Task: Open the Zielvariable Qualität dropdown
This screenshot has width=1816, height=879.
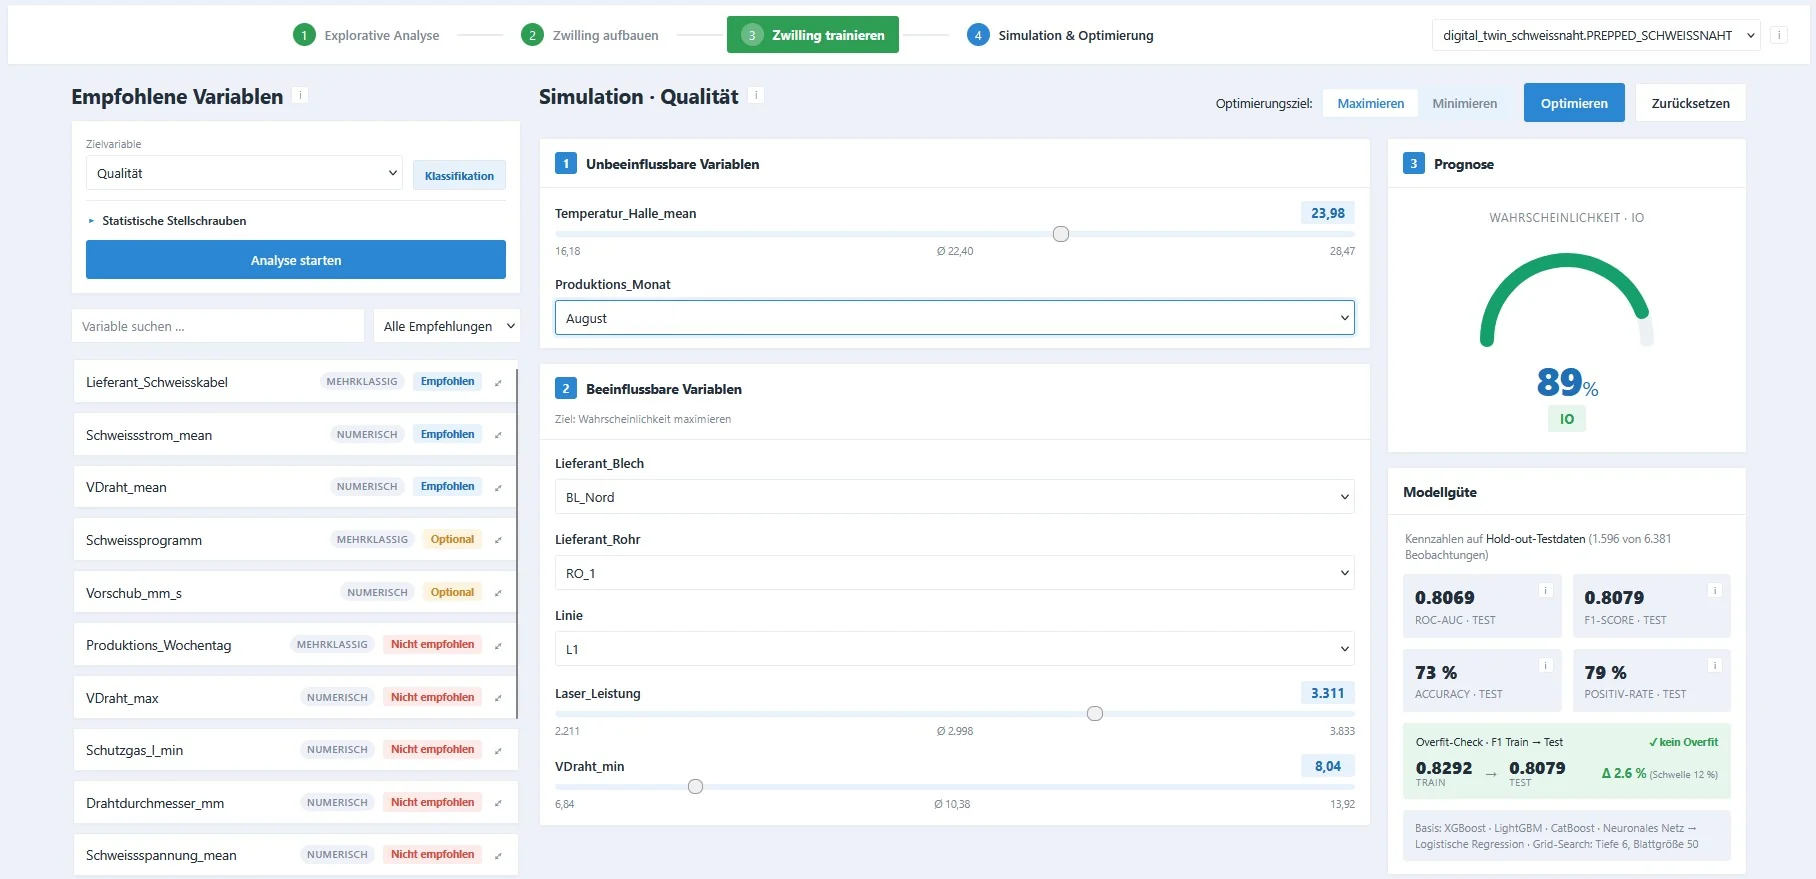Action: coord(244,173)
